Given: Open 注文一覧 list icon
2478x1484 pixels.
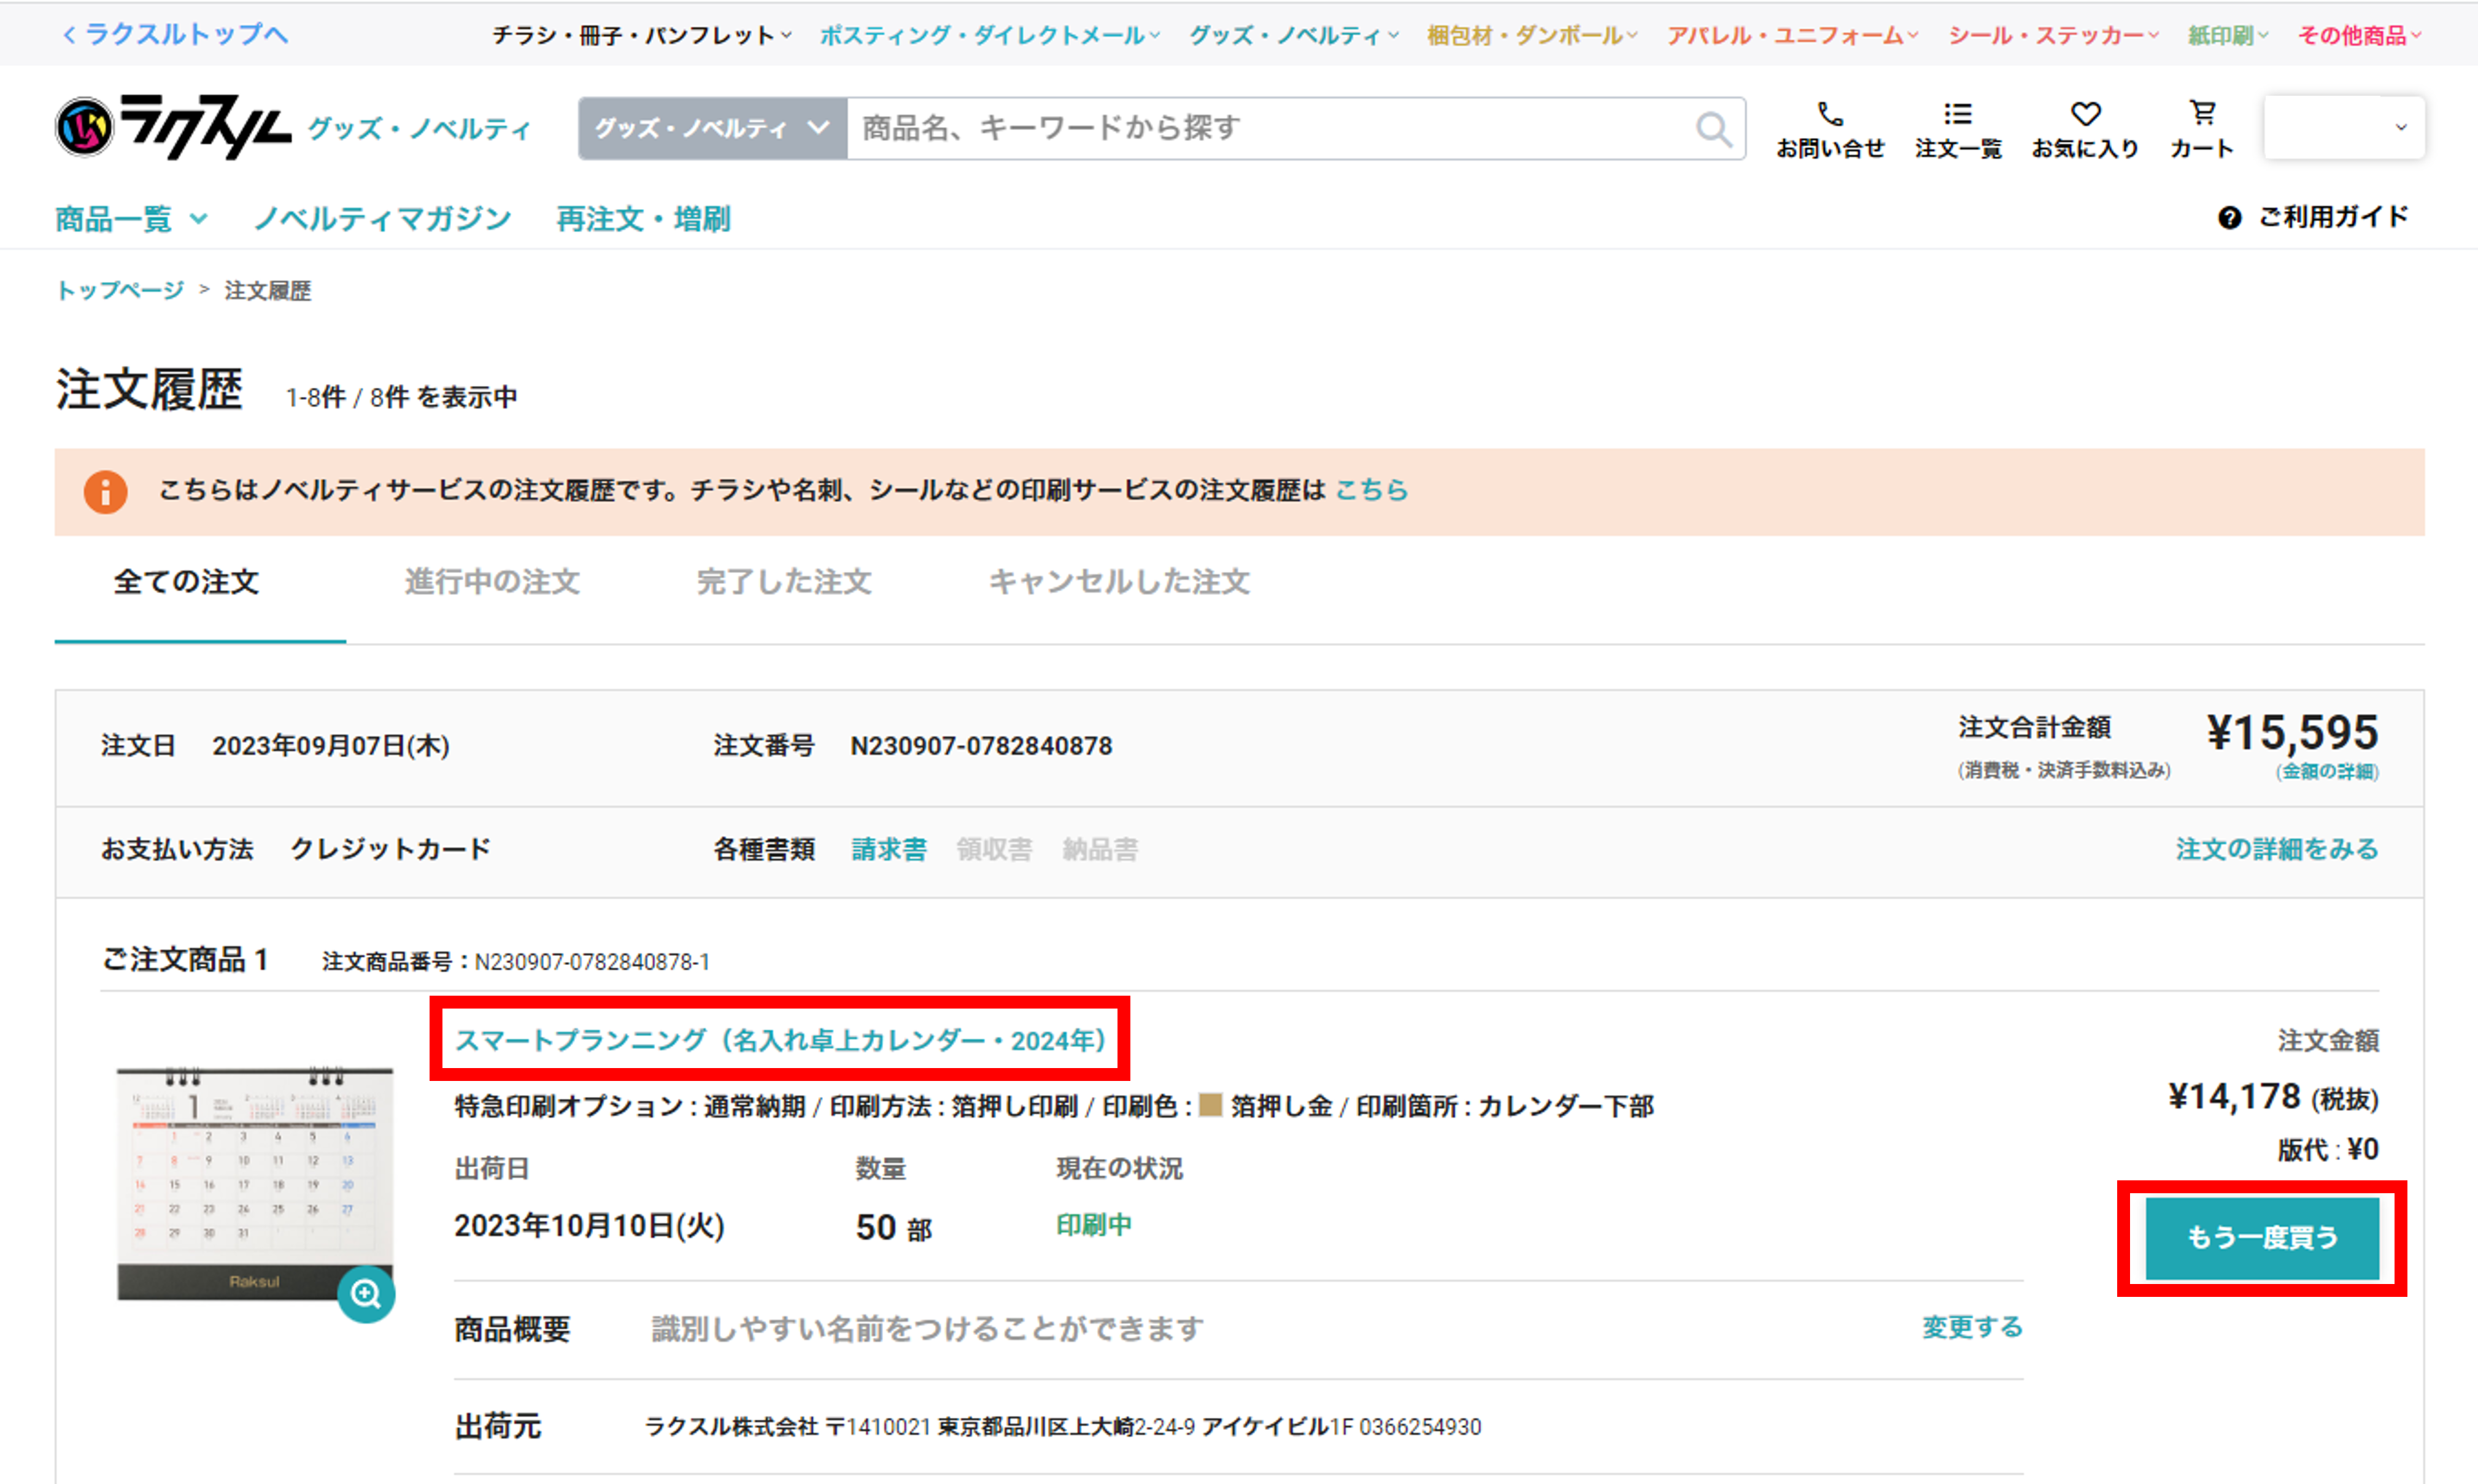Looking at the screenshot, I should point(1957,113).
